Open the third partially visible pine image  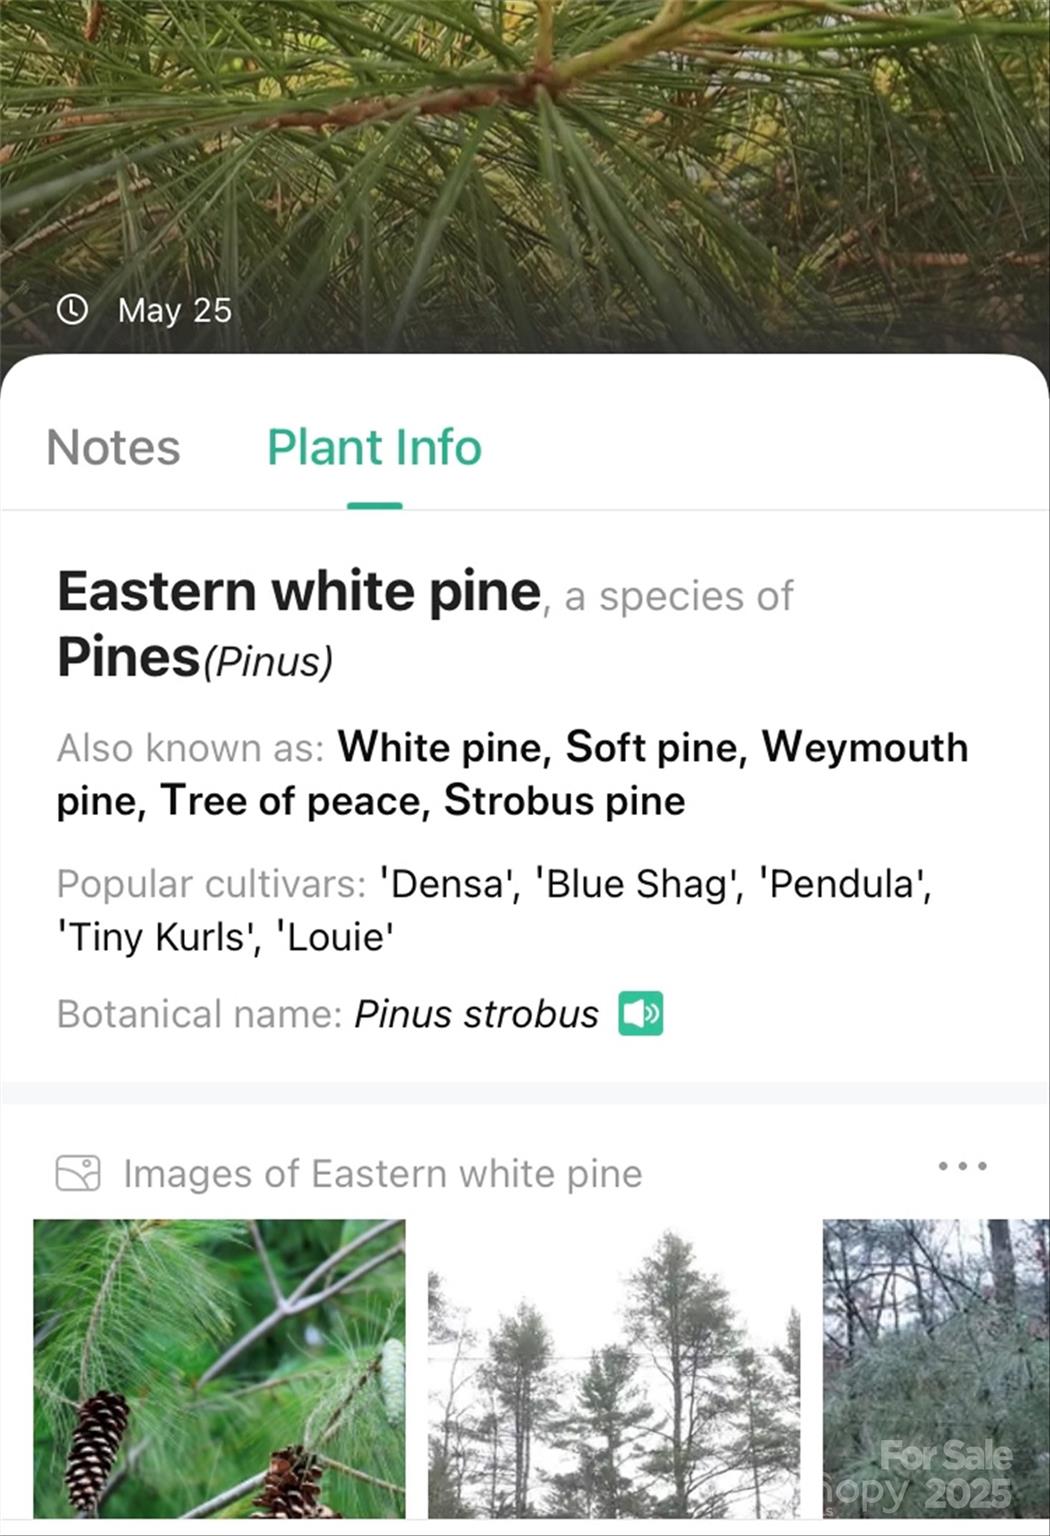(935, 1367)
